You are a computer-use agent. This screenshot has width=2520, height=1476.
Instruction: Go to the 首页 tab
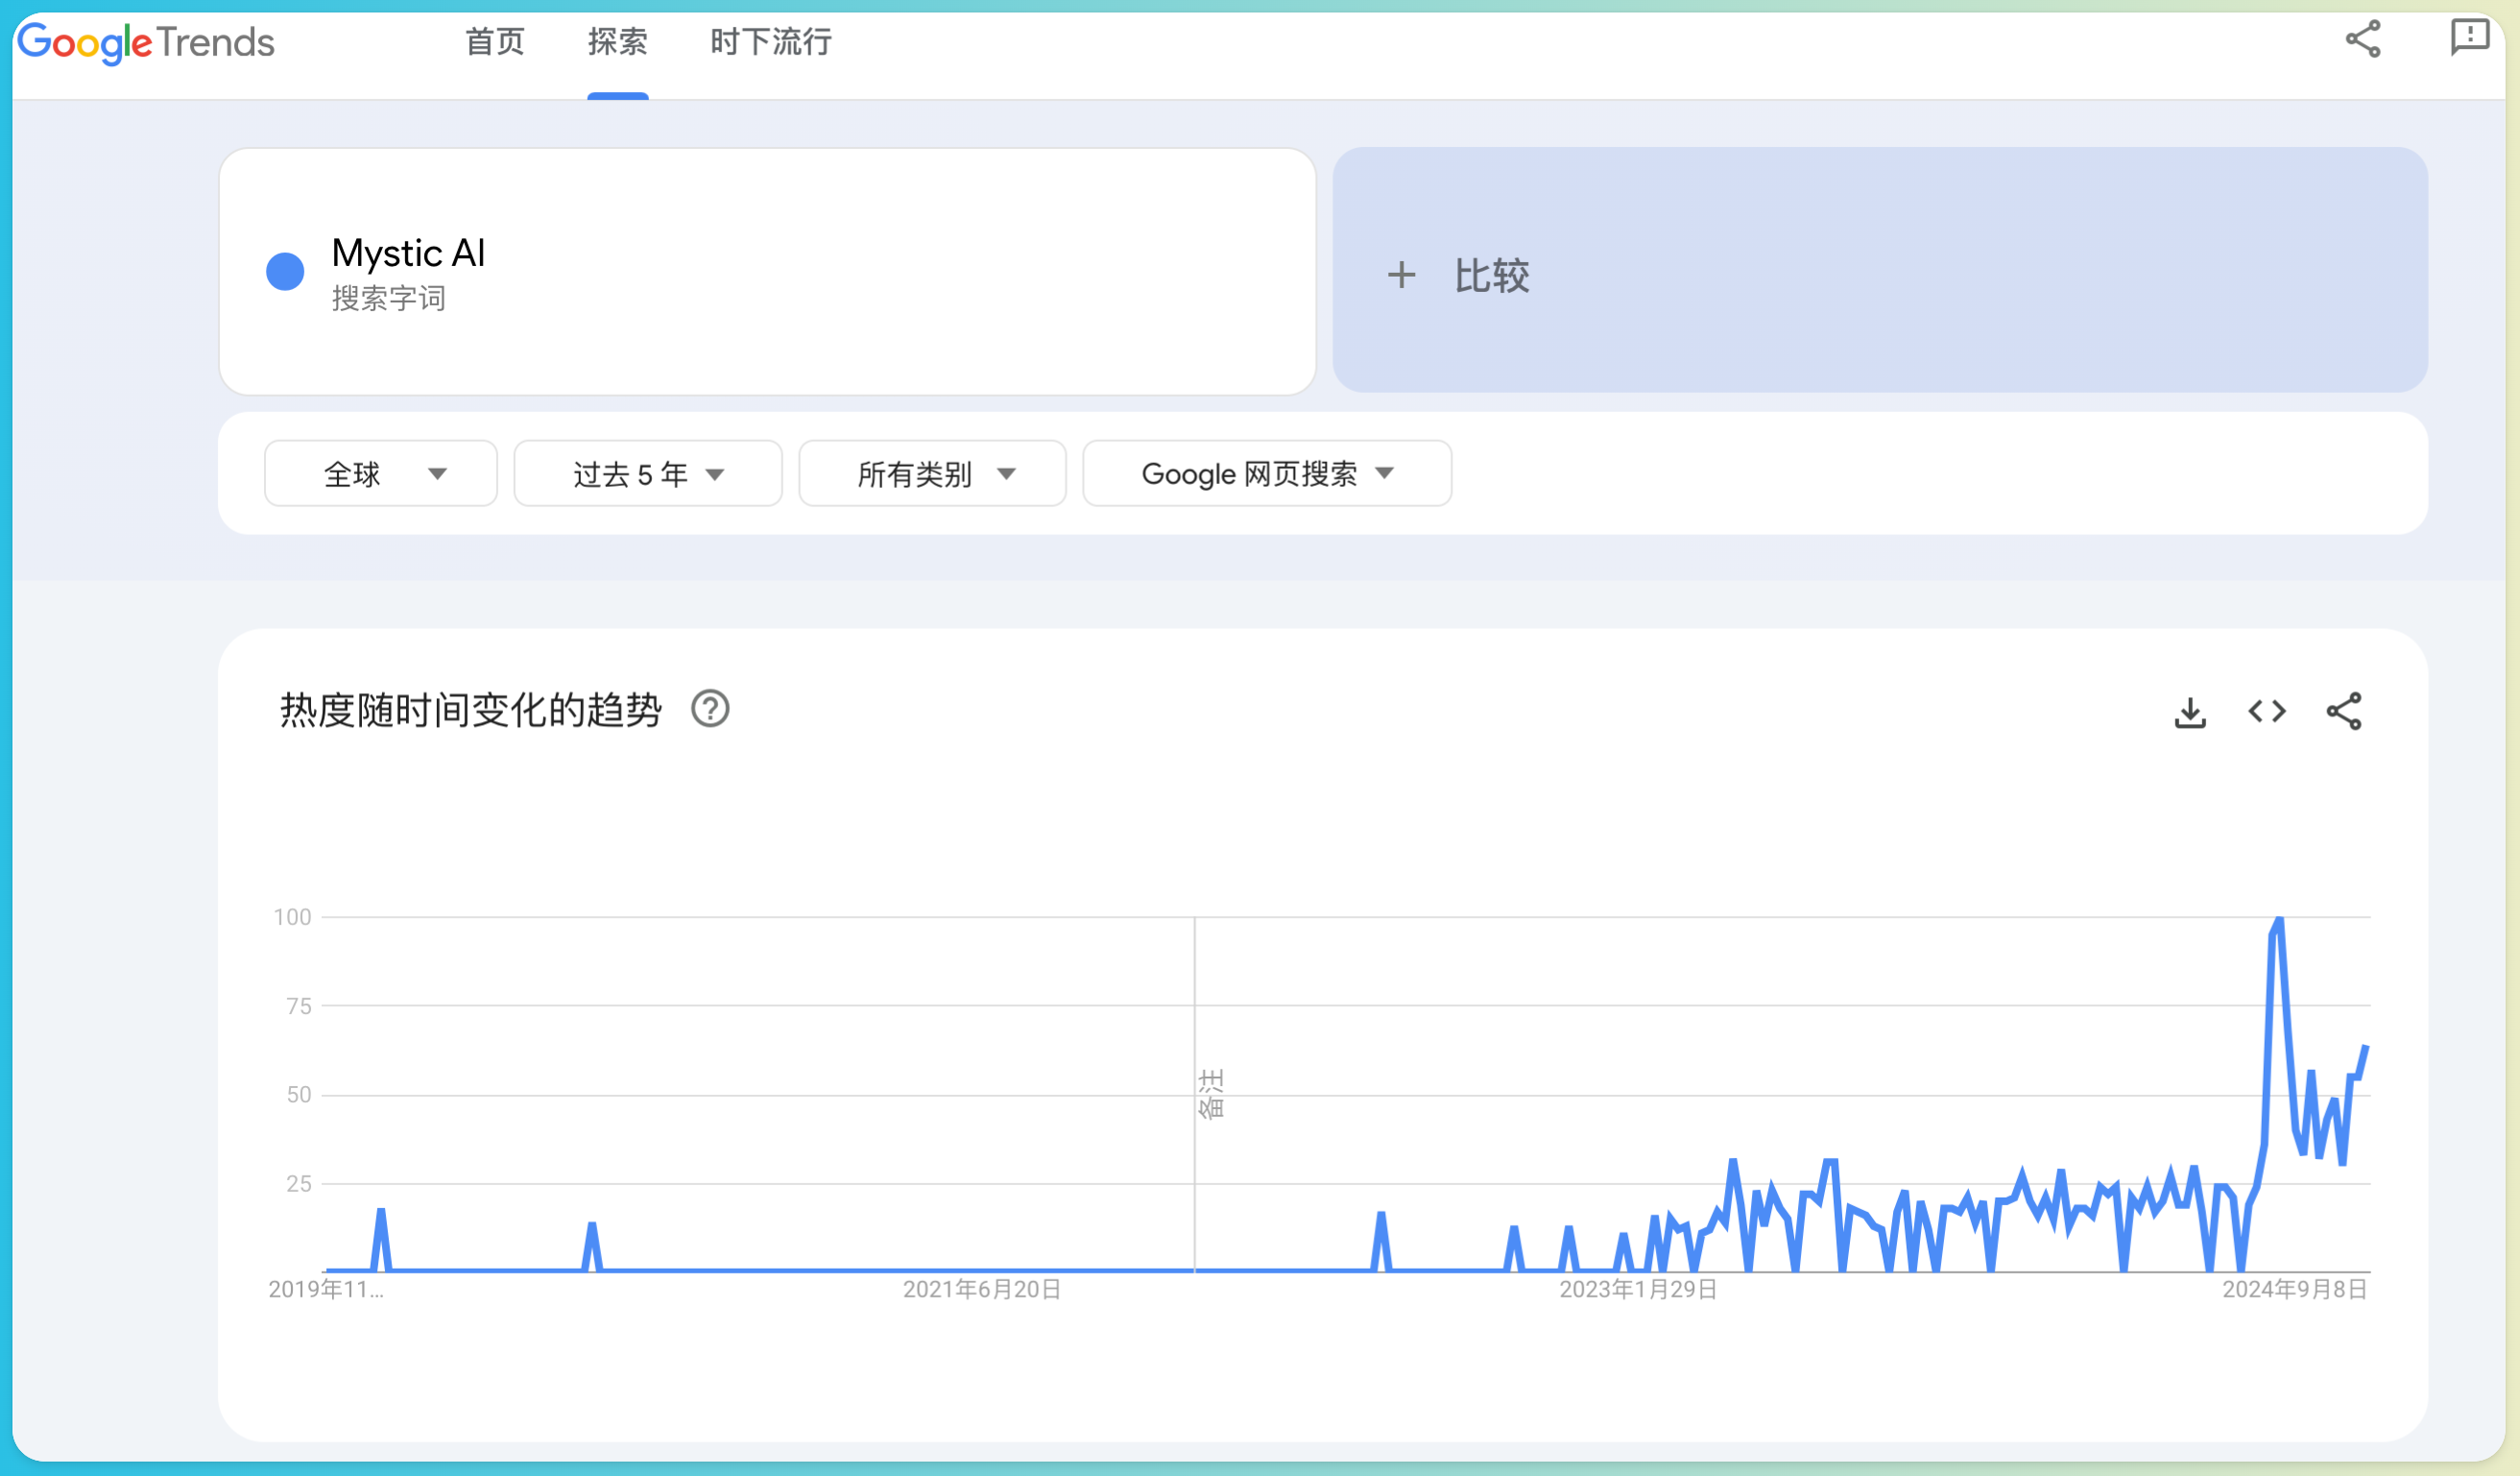pos(495,42)
